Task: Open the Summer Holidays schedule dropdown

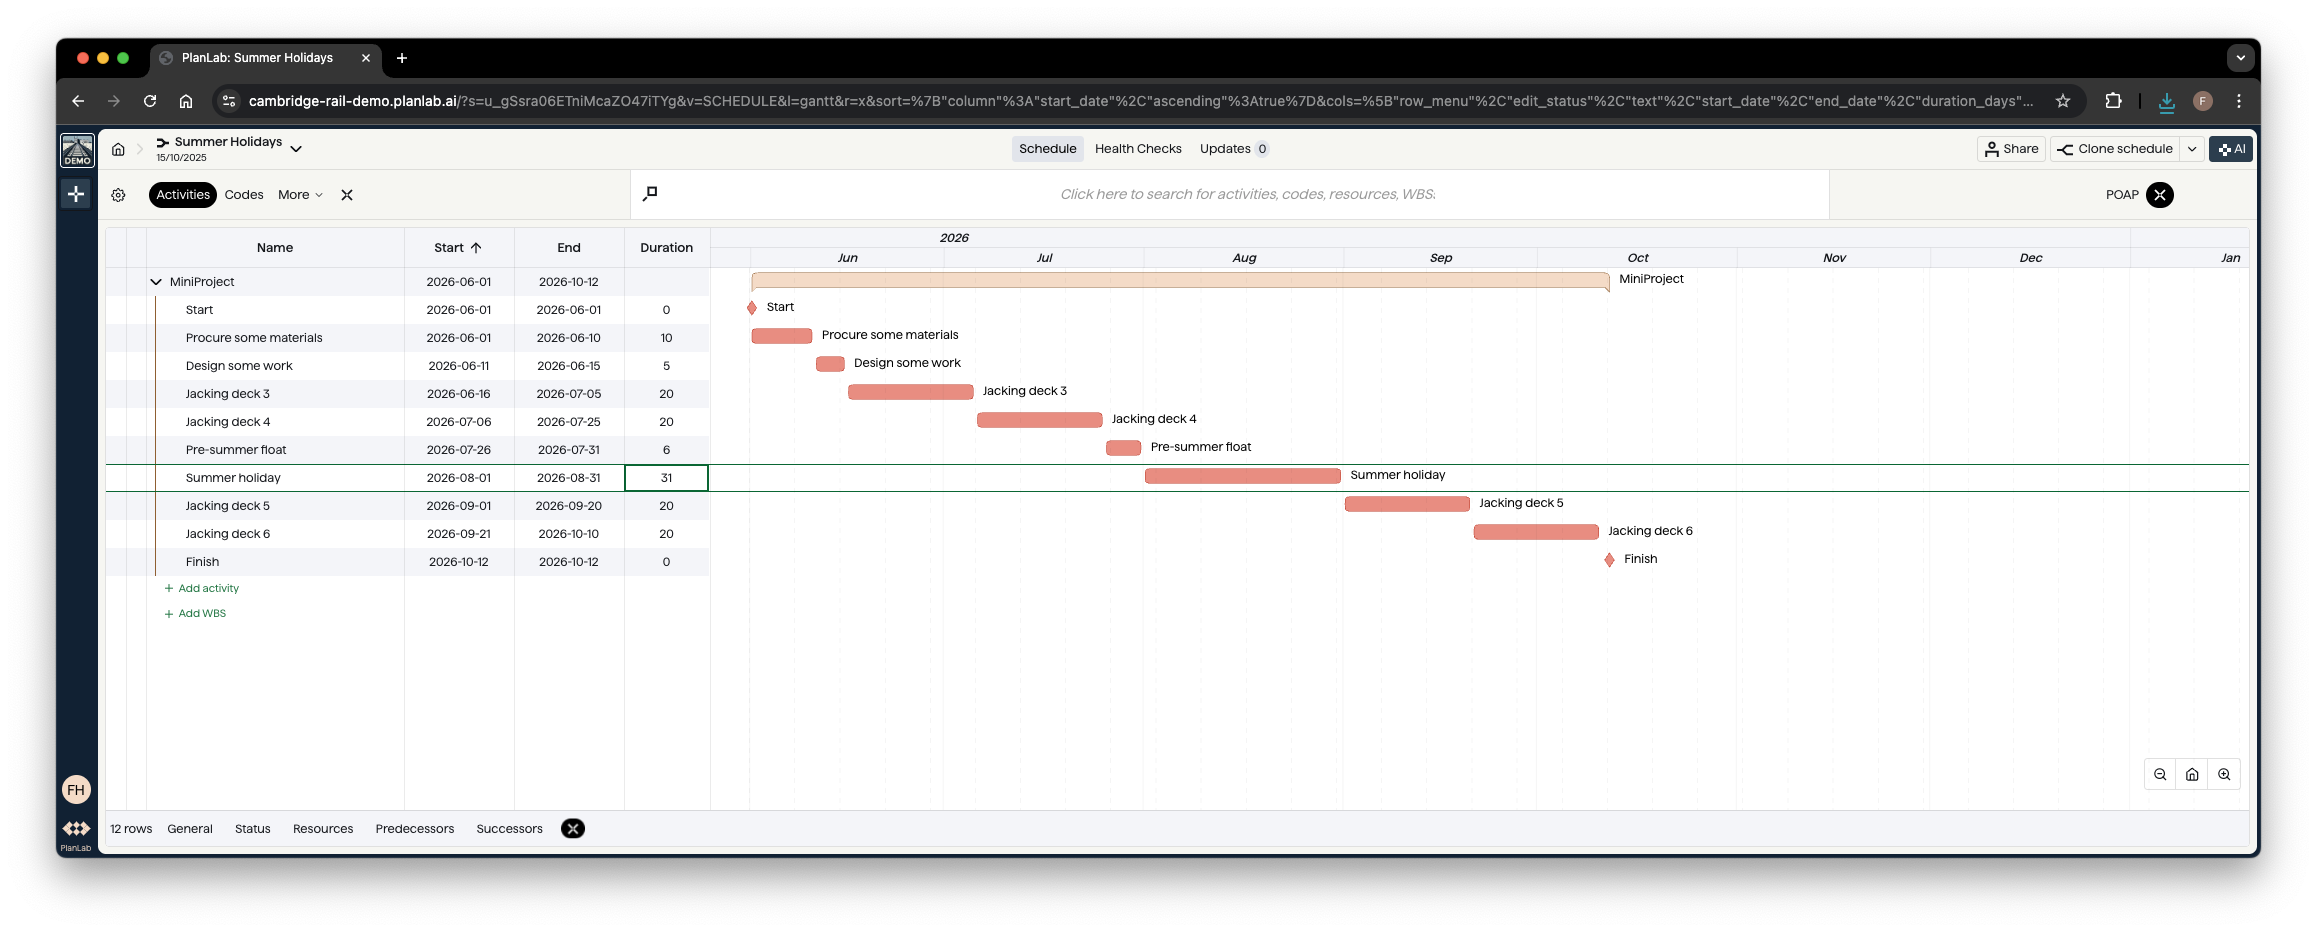Action: [x=296, y=147]
